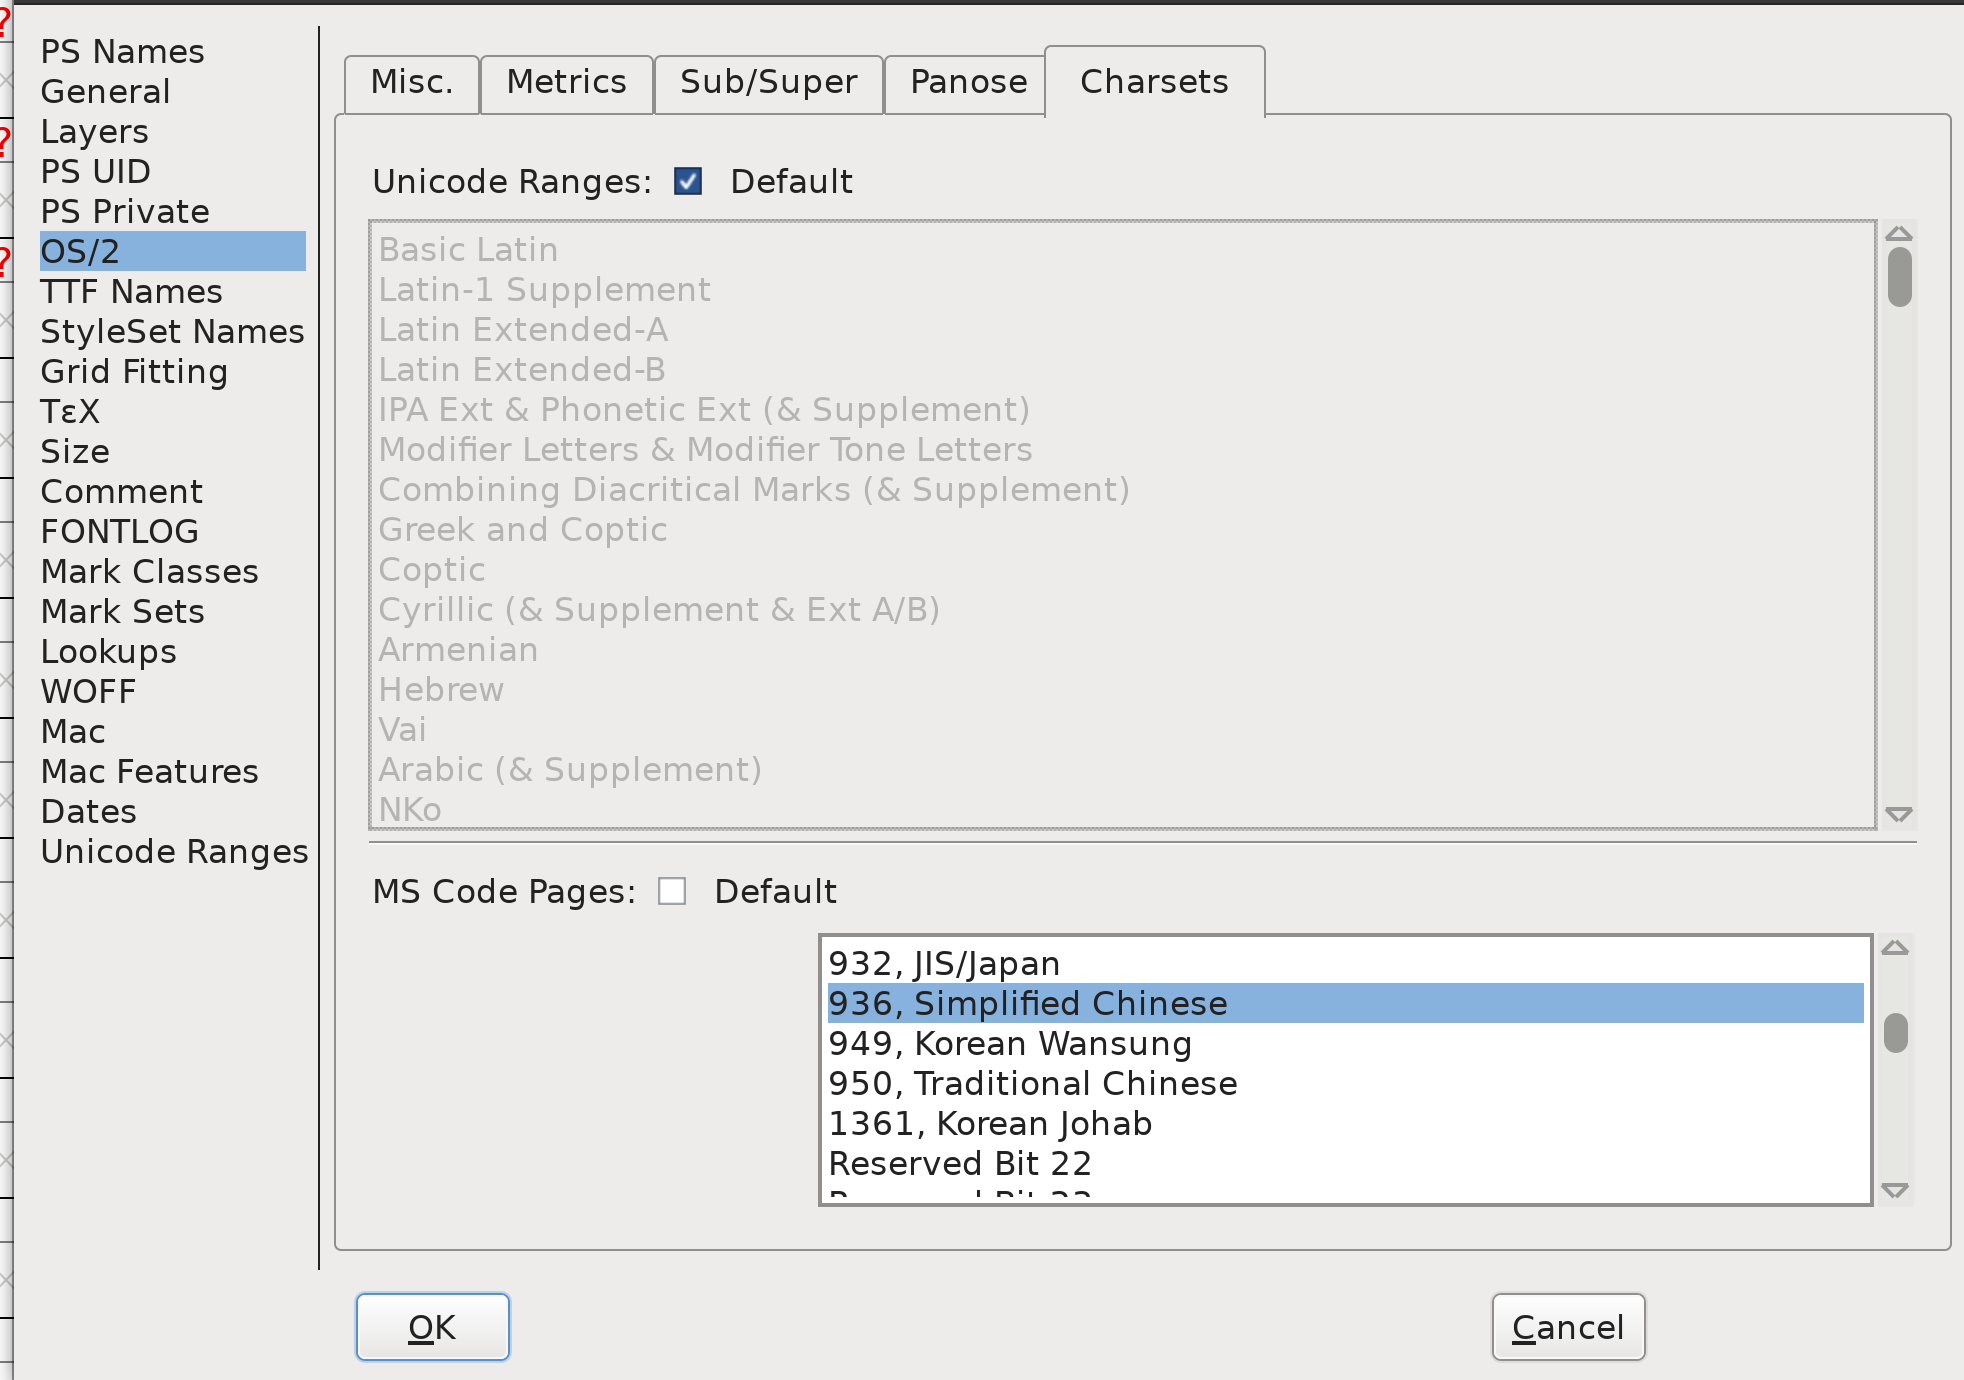Select the Grid Fitting section

(x=134, y=371)
